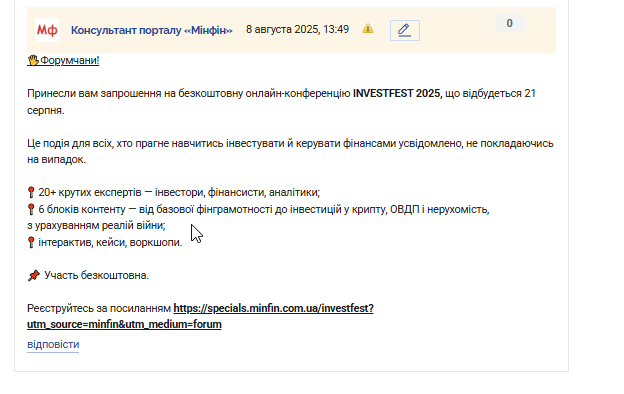
Task: Click bold text INVESTFEST 2025
Action: click(x=397, y=94)
